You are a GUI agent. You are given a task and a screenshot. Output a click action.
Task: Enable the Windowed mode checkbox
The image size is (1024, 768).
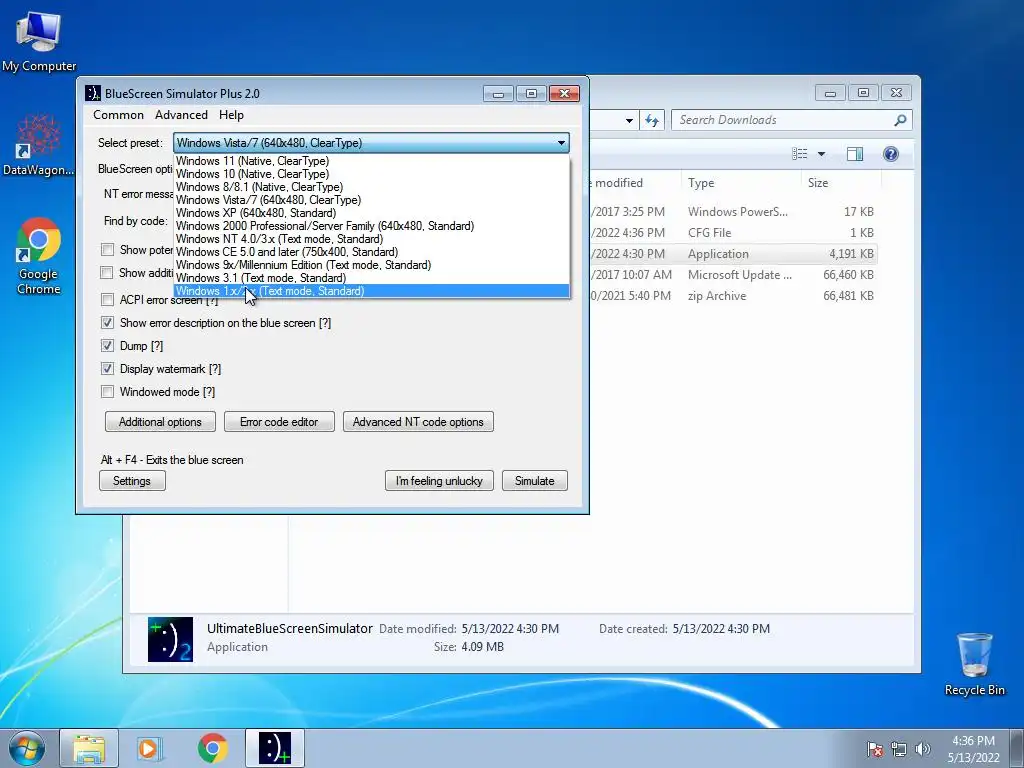coord(107,392)
